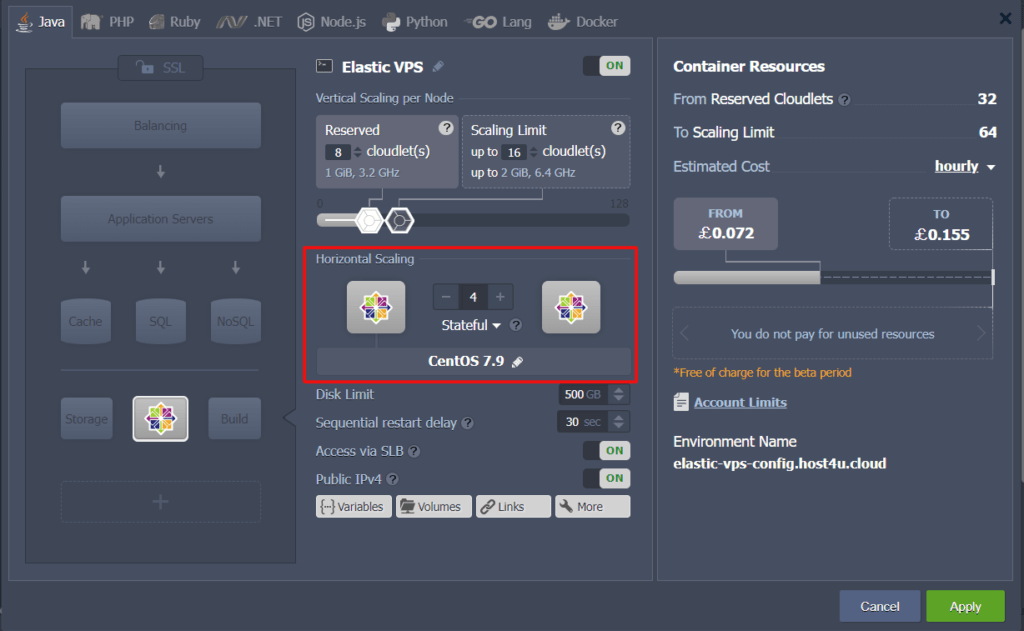Open the PHP tab

click(108, 22)
